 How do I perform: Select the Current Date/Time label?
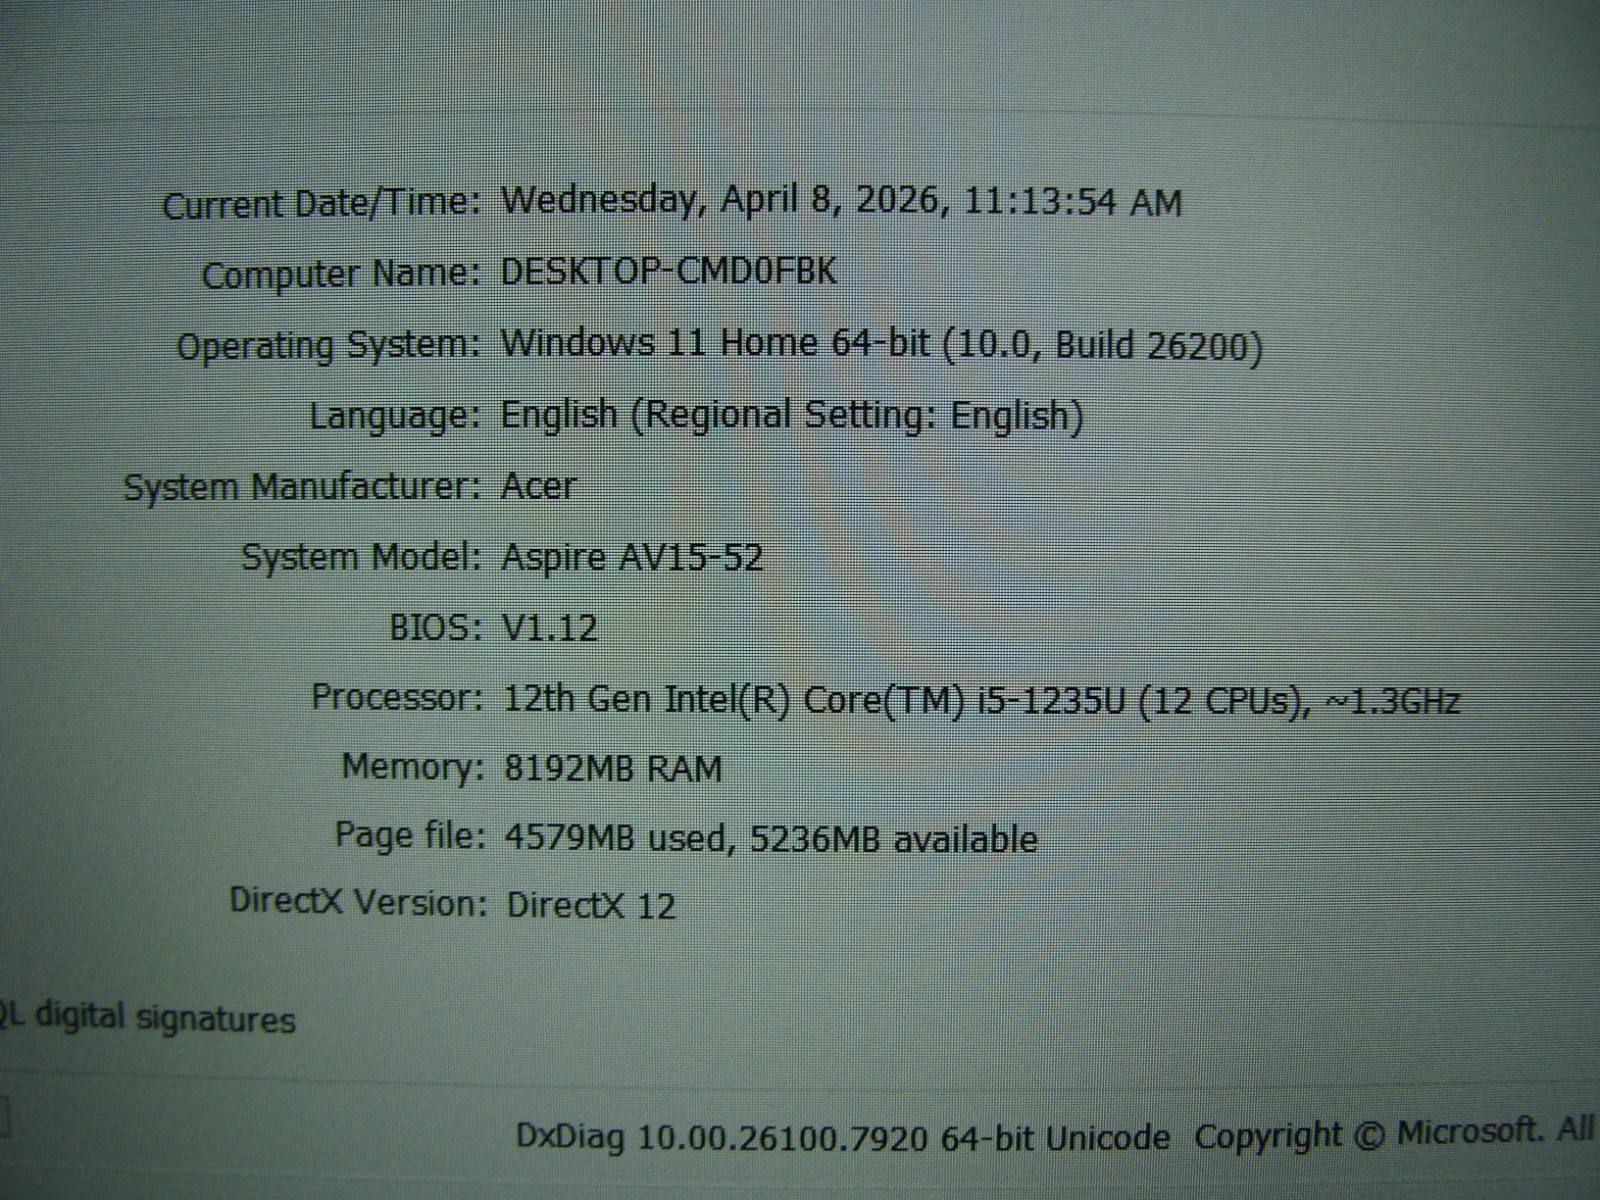click(322, 205)
